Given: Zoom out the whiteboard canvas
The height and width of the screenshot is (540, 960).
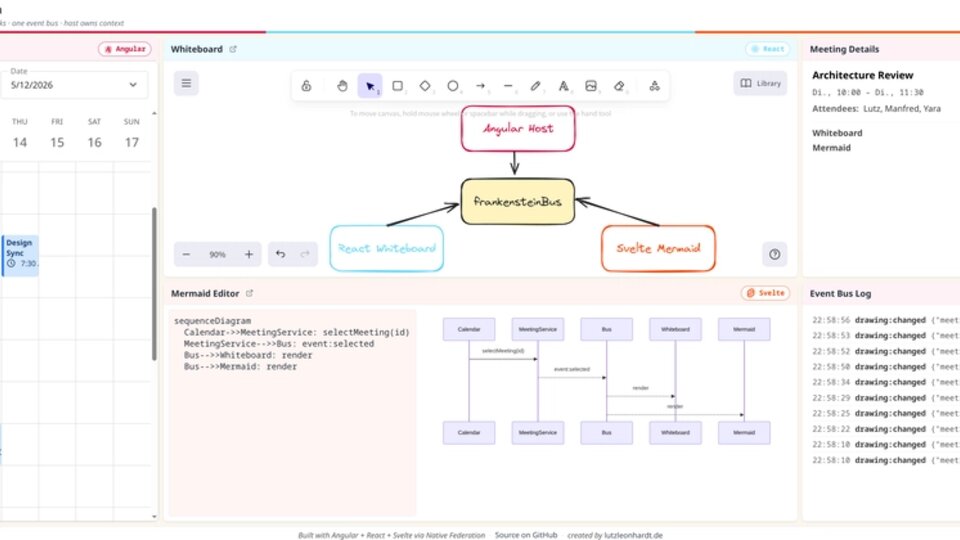Looking at the screenshot, I should (x=186, y=254).
